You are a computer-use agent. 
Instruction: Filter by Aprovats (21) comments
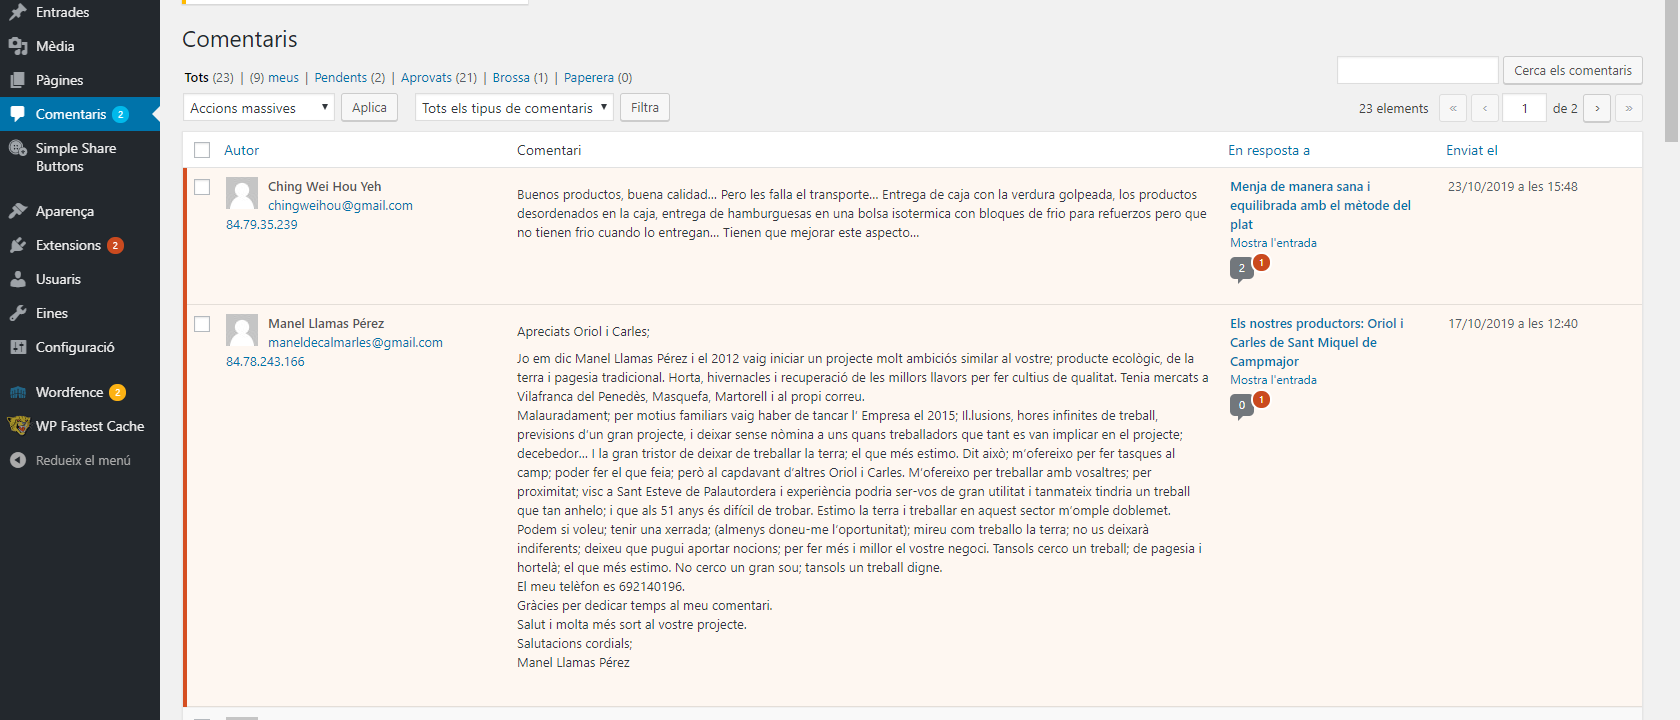click(439, 77)
